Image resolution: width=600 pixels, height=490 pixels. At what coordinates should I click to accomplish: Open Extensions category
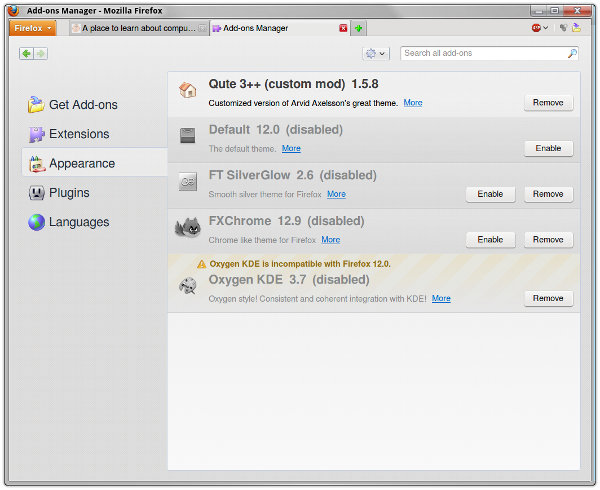click(x=94, y=134)
